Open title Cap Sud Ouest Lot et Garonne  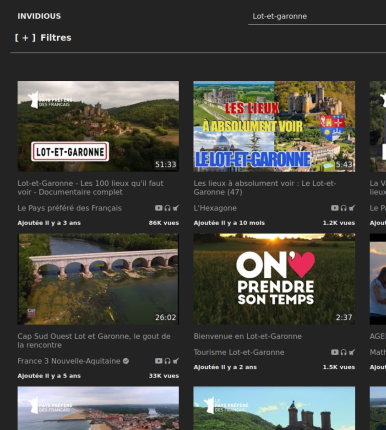[x=94, y=340]
